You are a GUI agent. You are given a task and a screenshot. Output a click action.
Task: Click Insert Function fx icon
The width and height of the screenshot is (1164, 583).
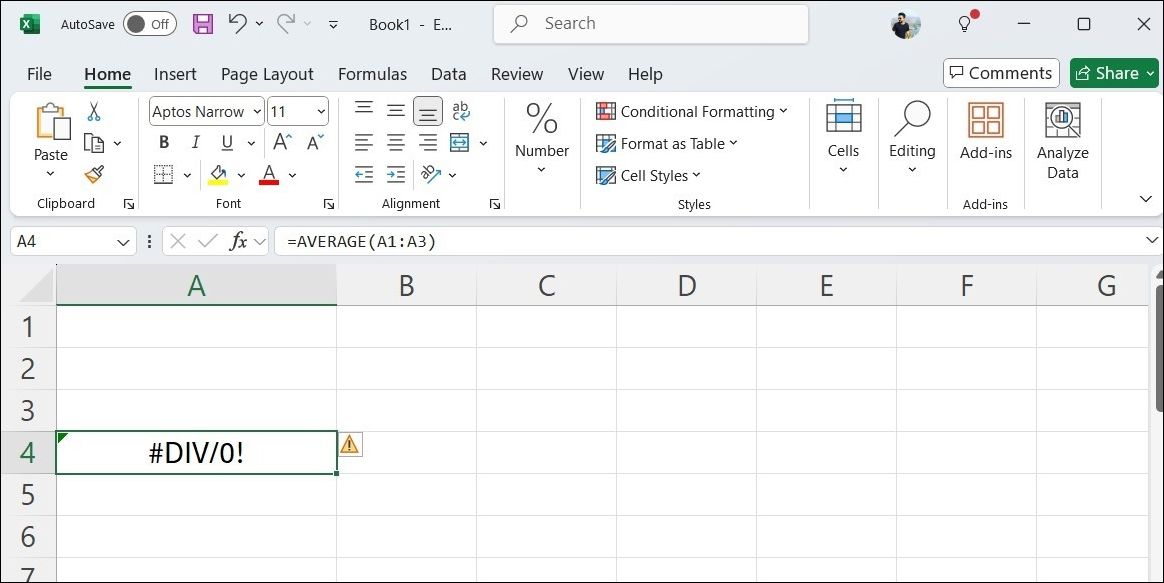tap(239, 241)
